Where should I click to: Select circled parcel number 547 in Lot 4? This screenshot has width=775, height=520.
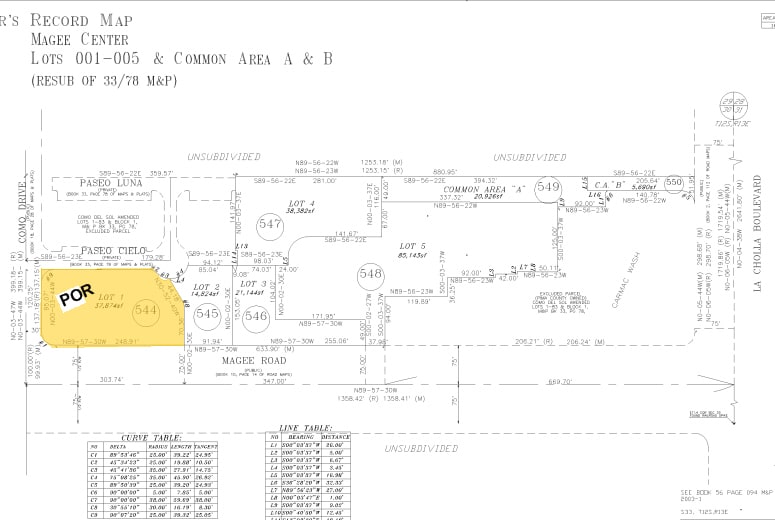point(270,225)
